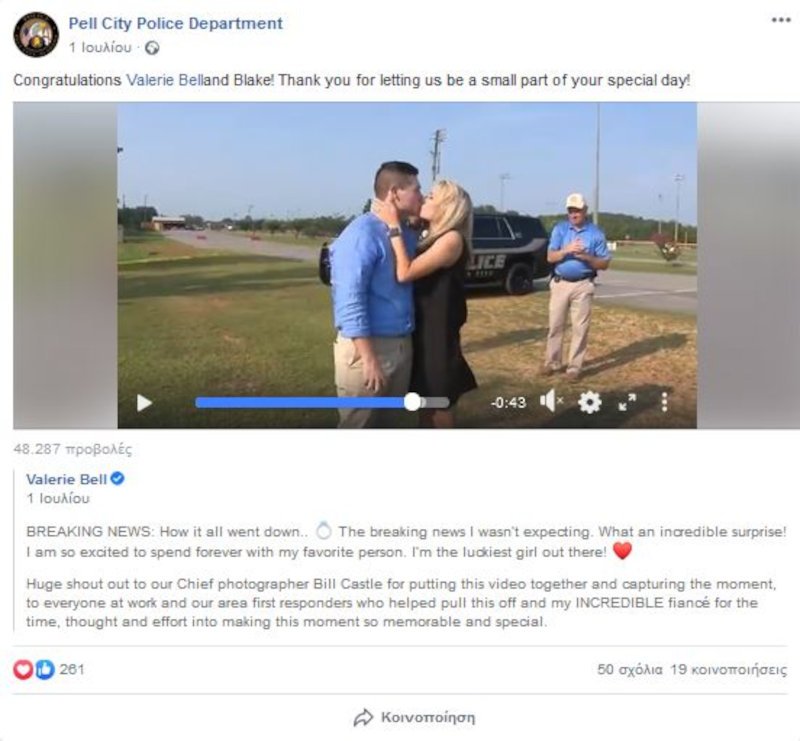
Task: View the 261 reactions list
Action: point(72,669)
